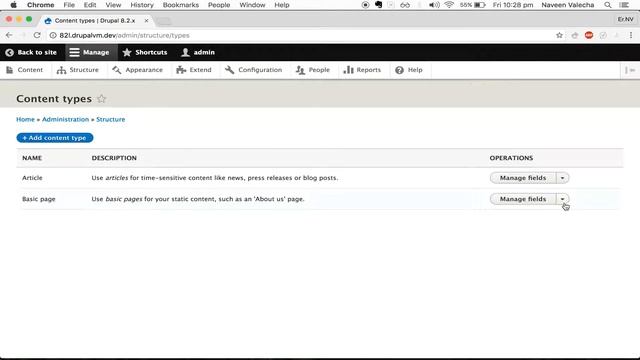640x360 pixels.
Task: Open Chrome View menu
Action: [113, 5]
